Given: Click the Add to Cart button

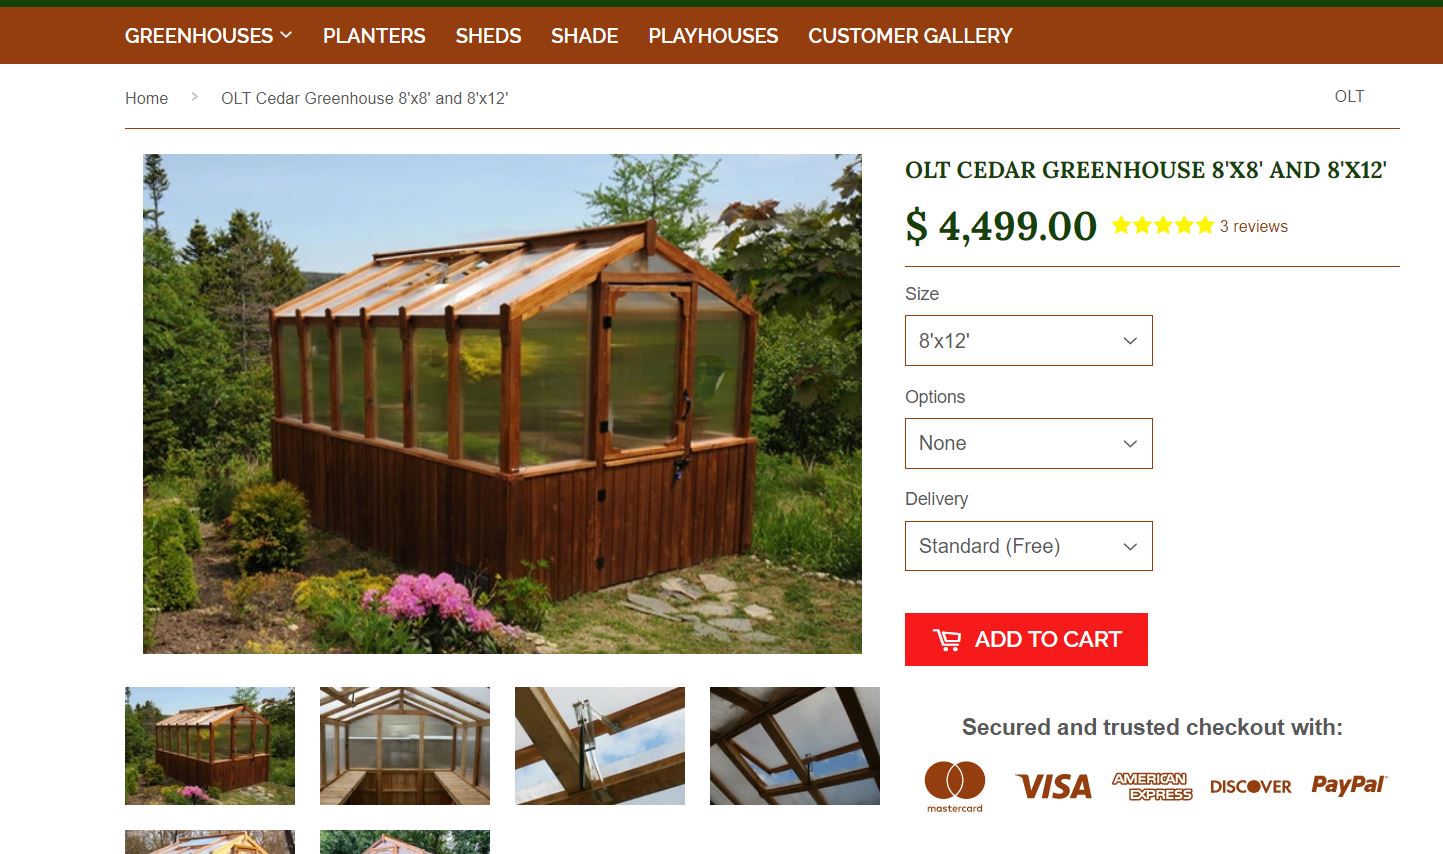Looking at the screenshot, I should click(1026, 639).
